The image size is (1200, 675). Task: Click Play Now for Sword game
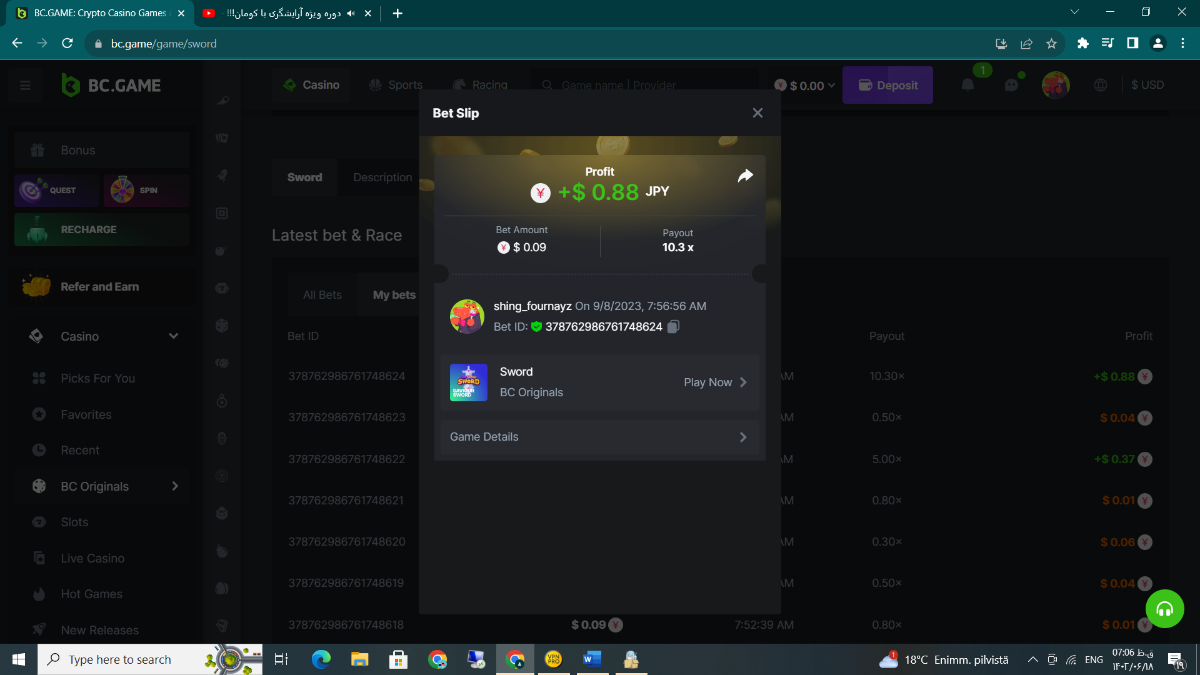pos(714,382)
